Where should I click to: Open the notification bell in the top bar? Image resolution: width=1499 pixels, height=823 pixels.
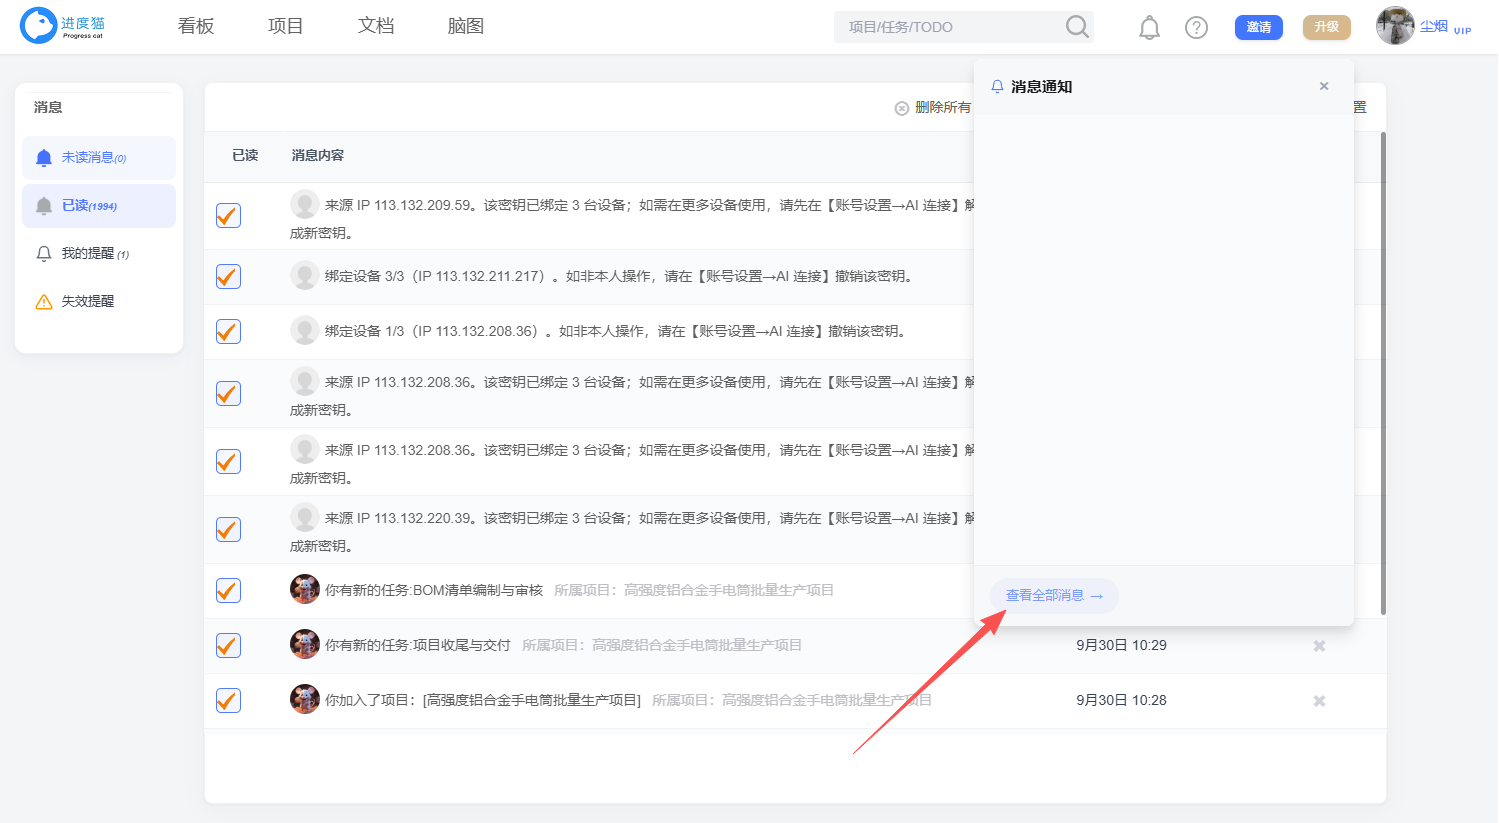click(x=1150, y=28)
